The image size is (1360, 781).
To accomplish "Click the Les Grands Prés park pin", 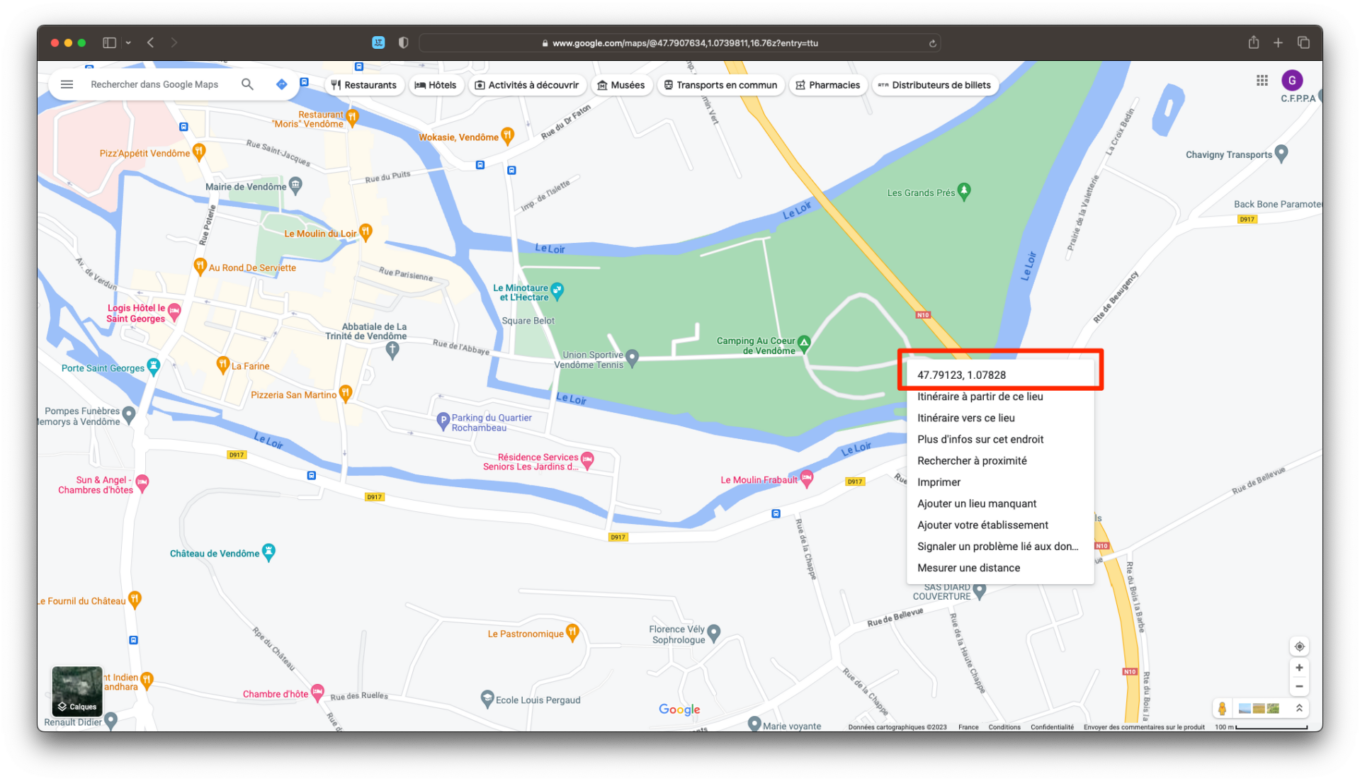I will coord(964,190).
